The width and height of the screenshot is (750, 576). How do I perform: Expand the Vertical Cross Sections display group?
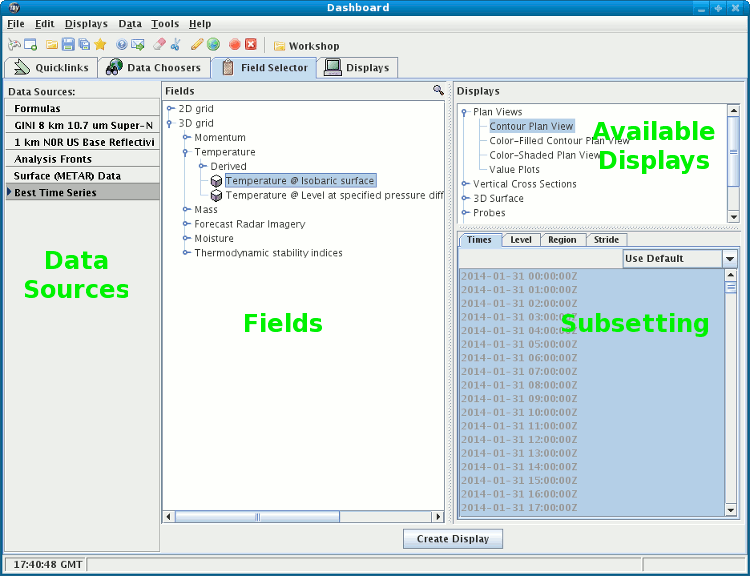coord(465,184)
